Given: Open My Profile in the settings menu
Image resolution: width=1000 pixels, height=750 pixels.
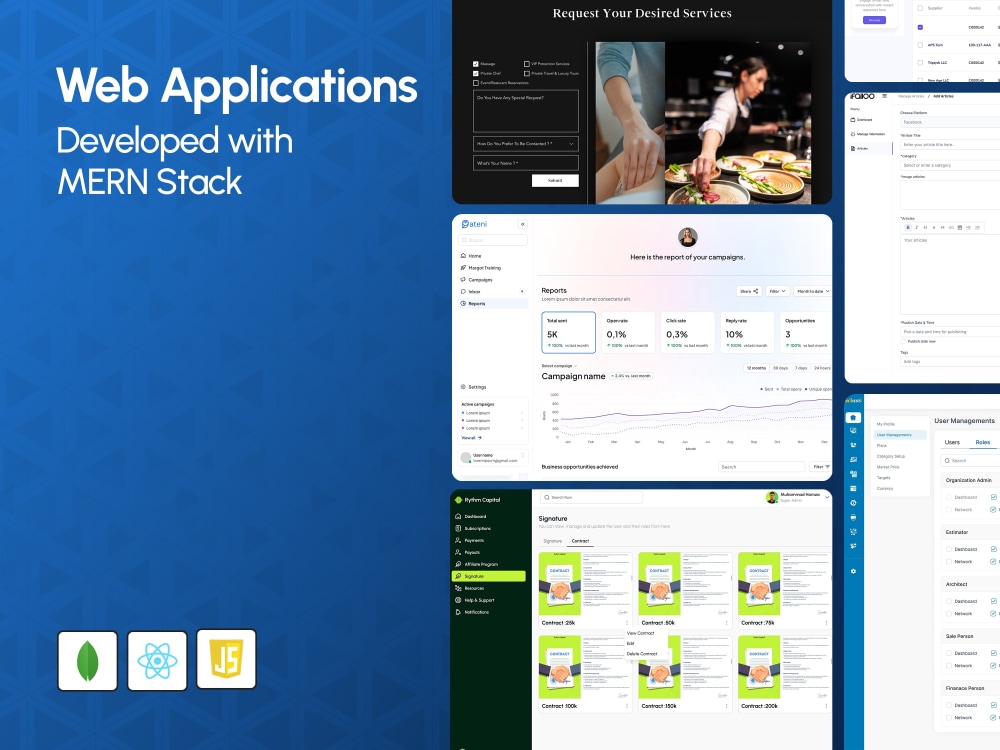Looking at the screenshot, I should [885, 423].
